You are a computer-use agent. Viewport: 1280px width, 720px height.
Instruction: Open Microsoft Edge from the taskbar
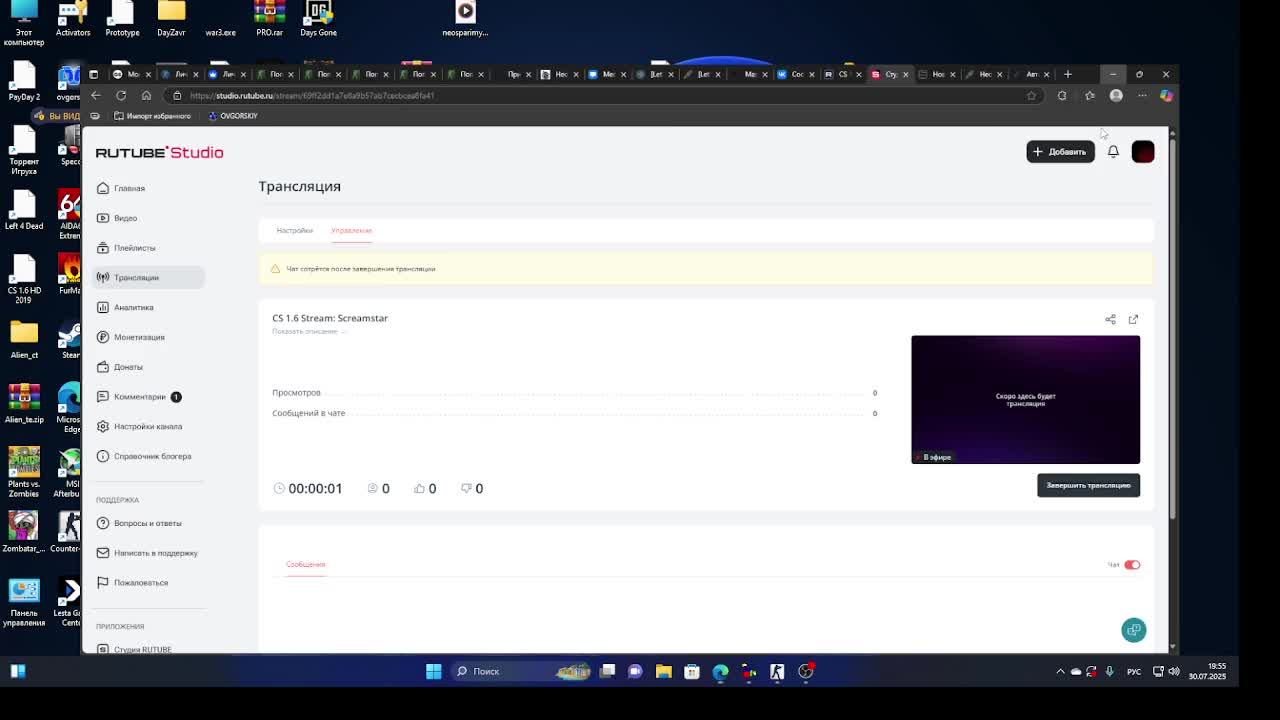coord(720,671)
